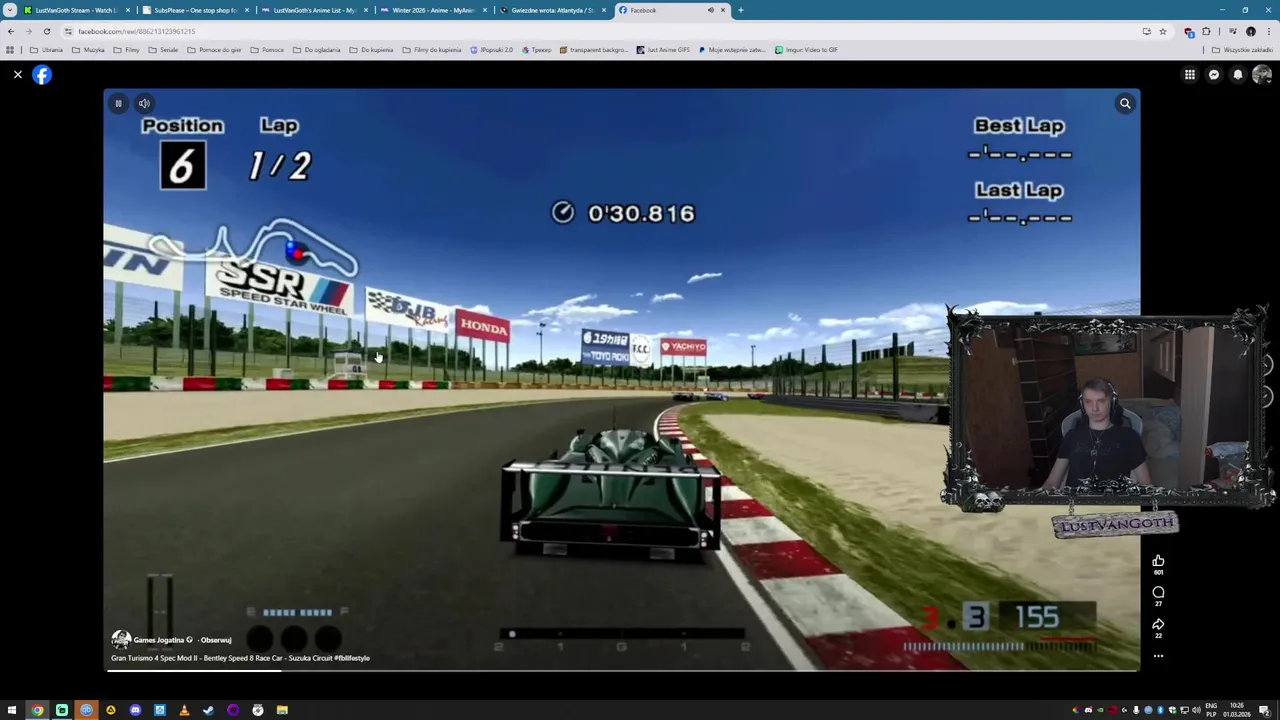Open Steam from the taskbar

[208, 710]
